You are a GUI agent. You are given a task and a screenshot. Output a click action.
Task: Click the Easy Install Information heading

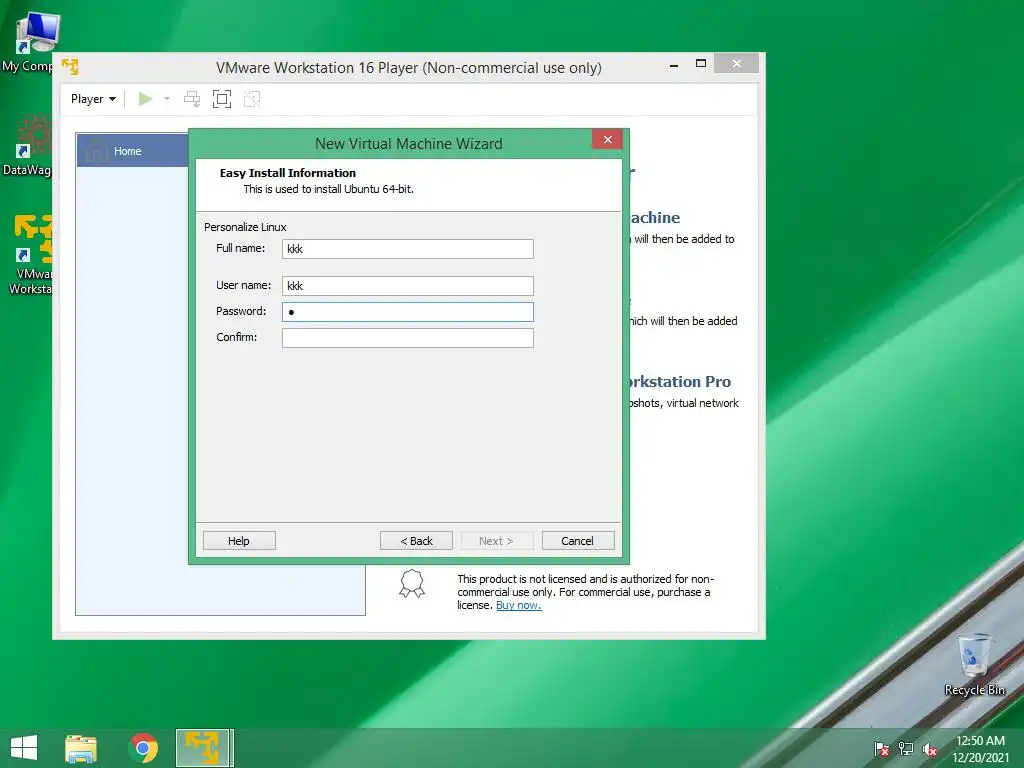tap(288, 173)
